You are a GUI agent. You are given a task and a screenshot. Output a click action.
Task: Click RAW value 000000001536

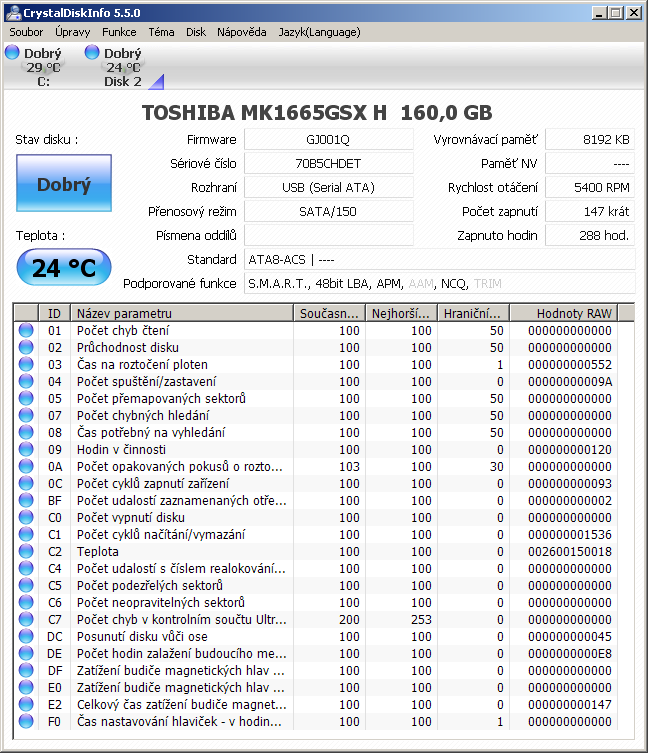click(x=570, y=534)
